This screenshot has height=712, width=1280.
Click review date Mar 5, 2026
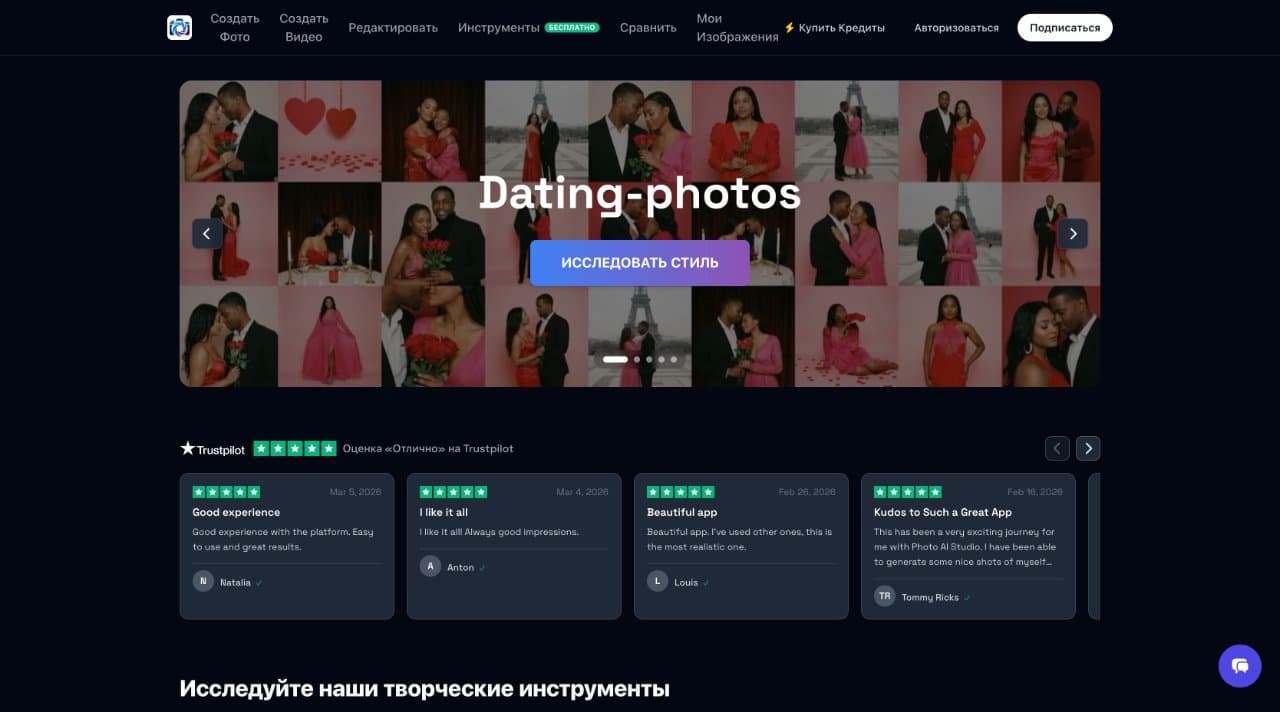click(x=355, y=492)
